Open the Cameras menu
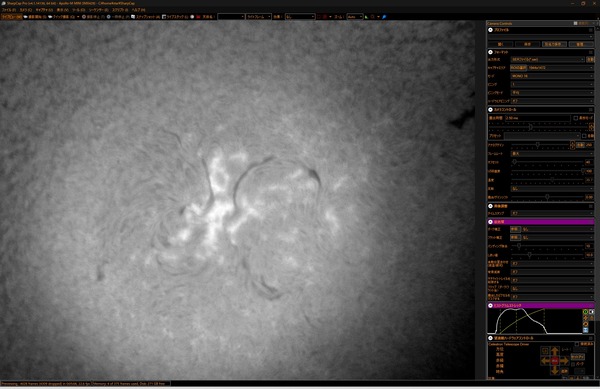Screen dimensions: 600x389 click(x=26, y=10)
